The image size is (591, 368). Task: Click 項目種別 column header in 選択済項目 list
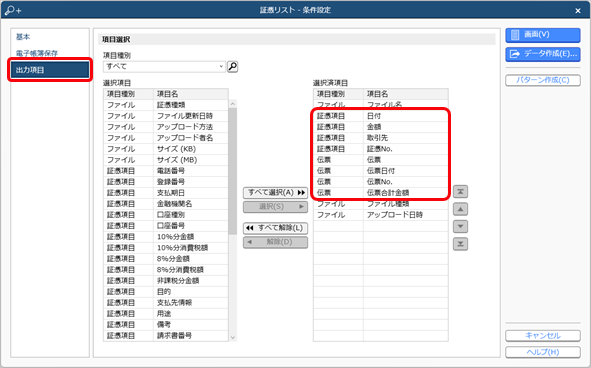(338, 94)
